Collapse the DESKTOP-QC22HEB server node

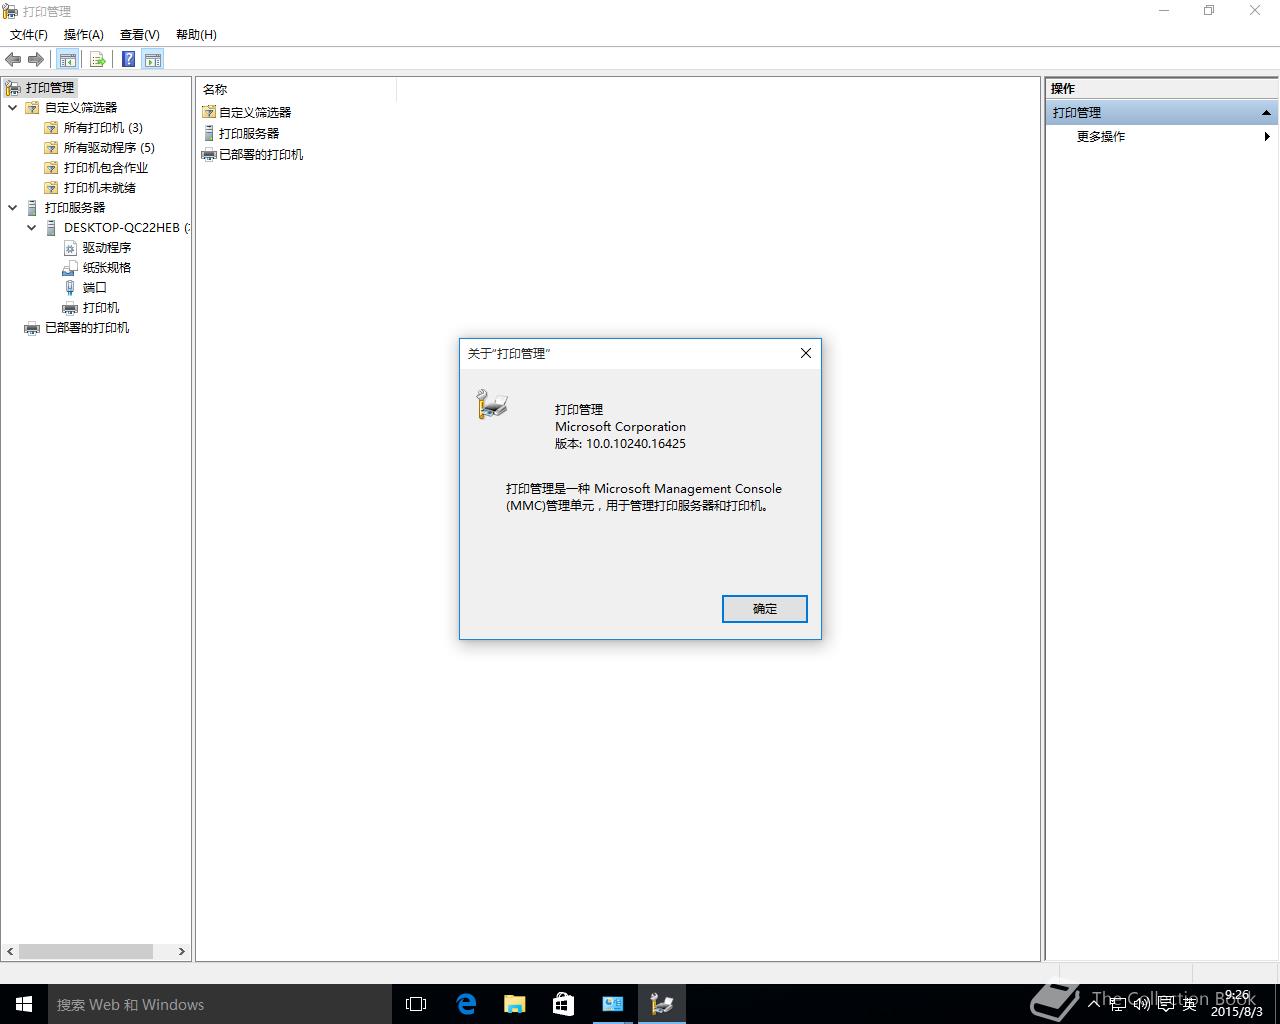click(31, 227)
